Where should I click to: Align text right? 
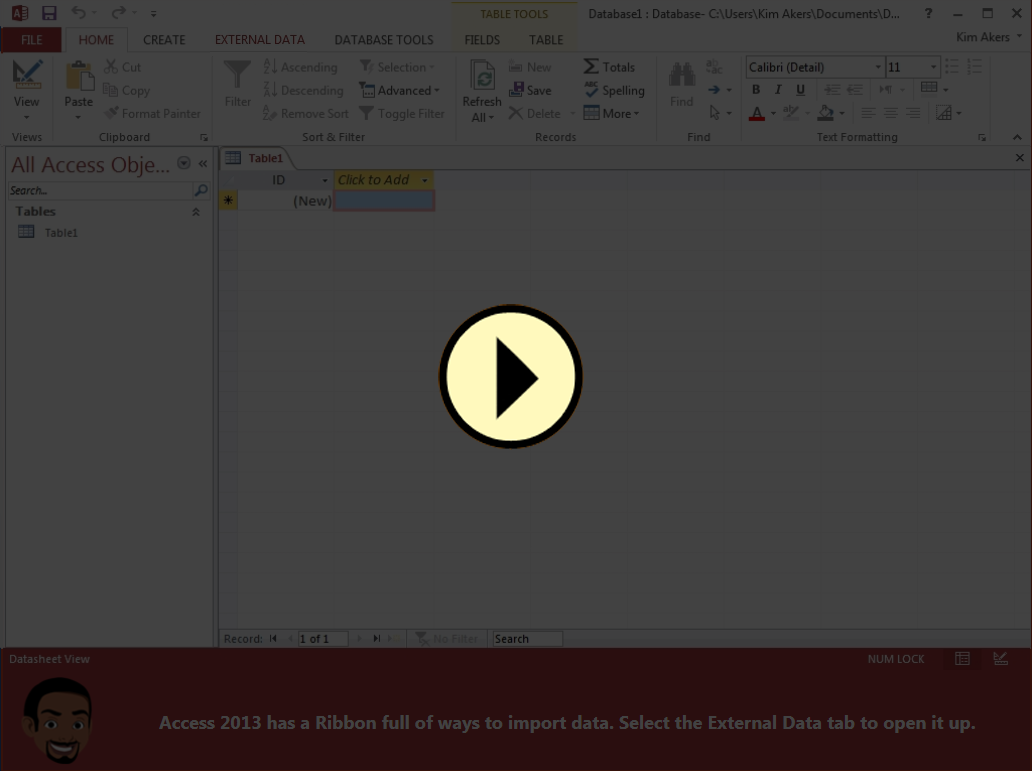point(913,113)
